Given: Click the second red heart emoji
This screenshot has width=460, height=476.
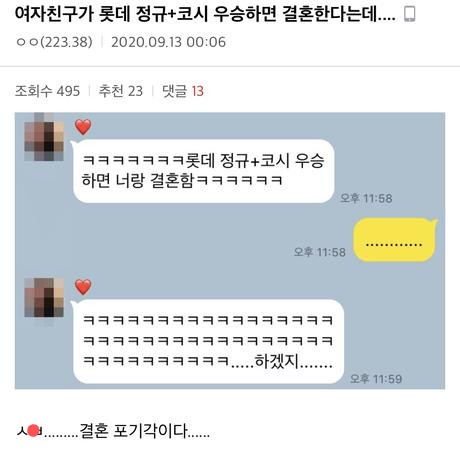Looking at the screenshot, I should pos(83,287).
